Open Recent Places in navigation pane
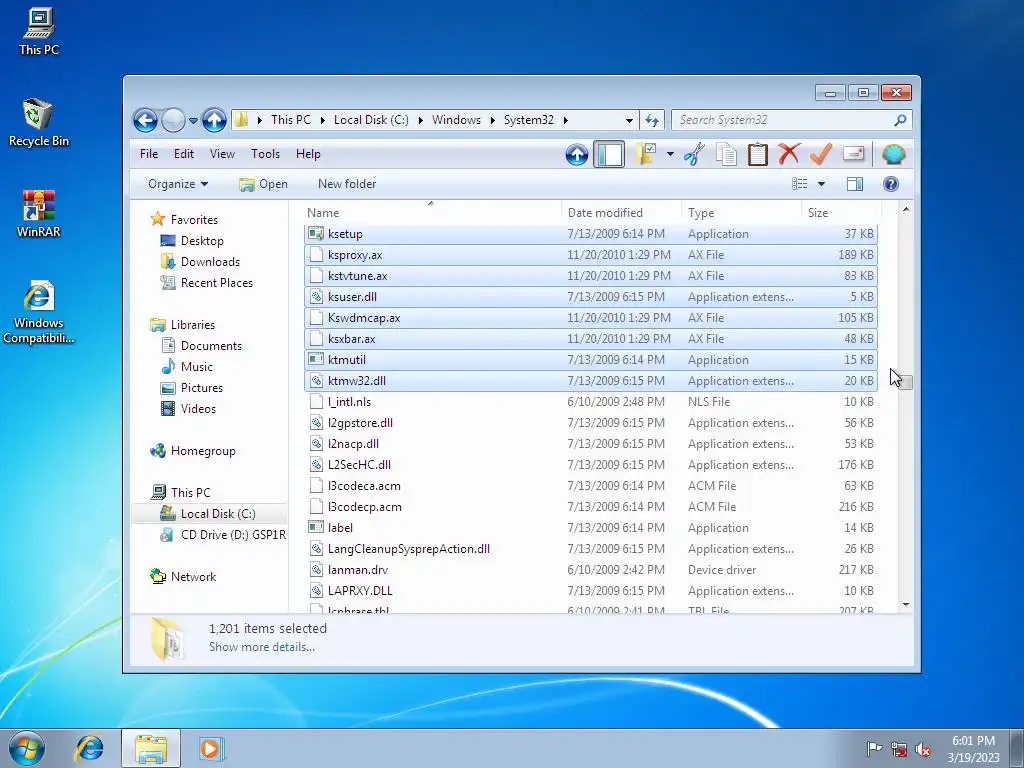This screenshot has width=1024, height=768. 217,283
